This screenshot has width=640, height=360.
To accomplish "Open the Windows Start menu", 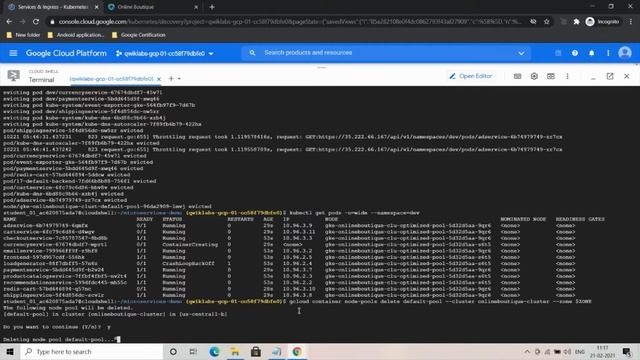I will coord(10,352).
